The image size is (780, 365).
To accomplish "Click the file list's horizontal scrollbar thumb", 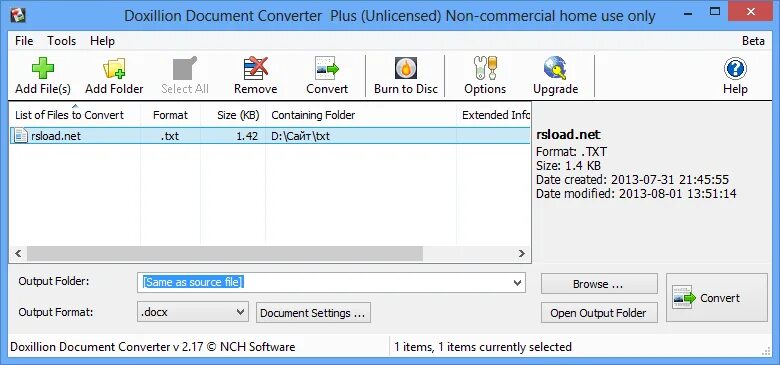I will click(x=225, y=254).
